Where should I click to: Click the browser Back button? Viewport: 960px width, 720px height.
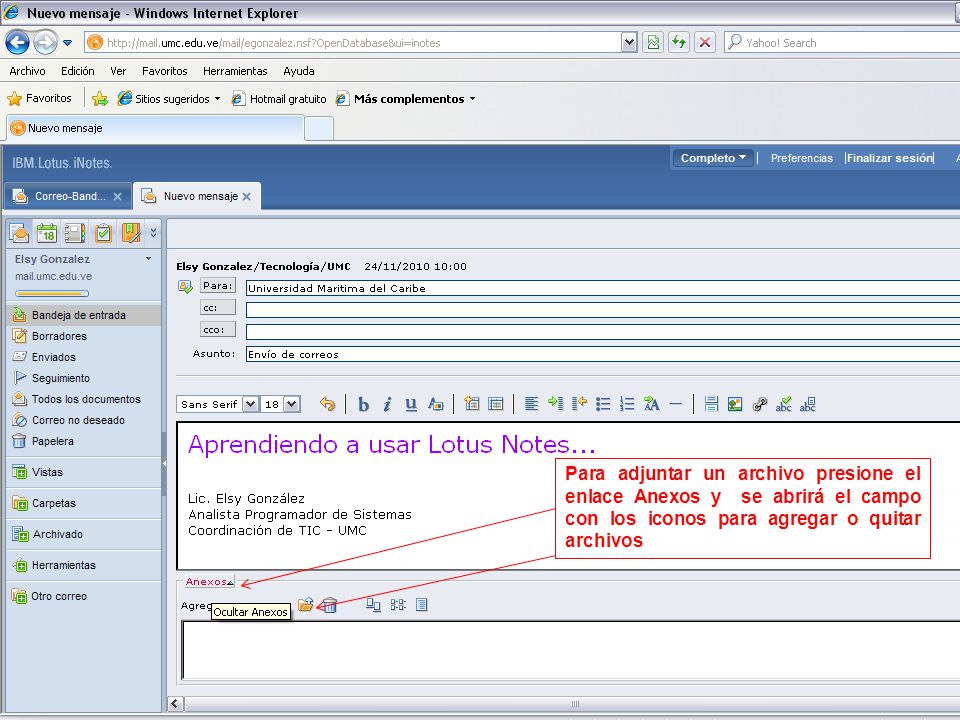click(x=17, y=43)
